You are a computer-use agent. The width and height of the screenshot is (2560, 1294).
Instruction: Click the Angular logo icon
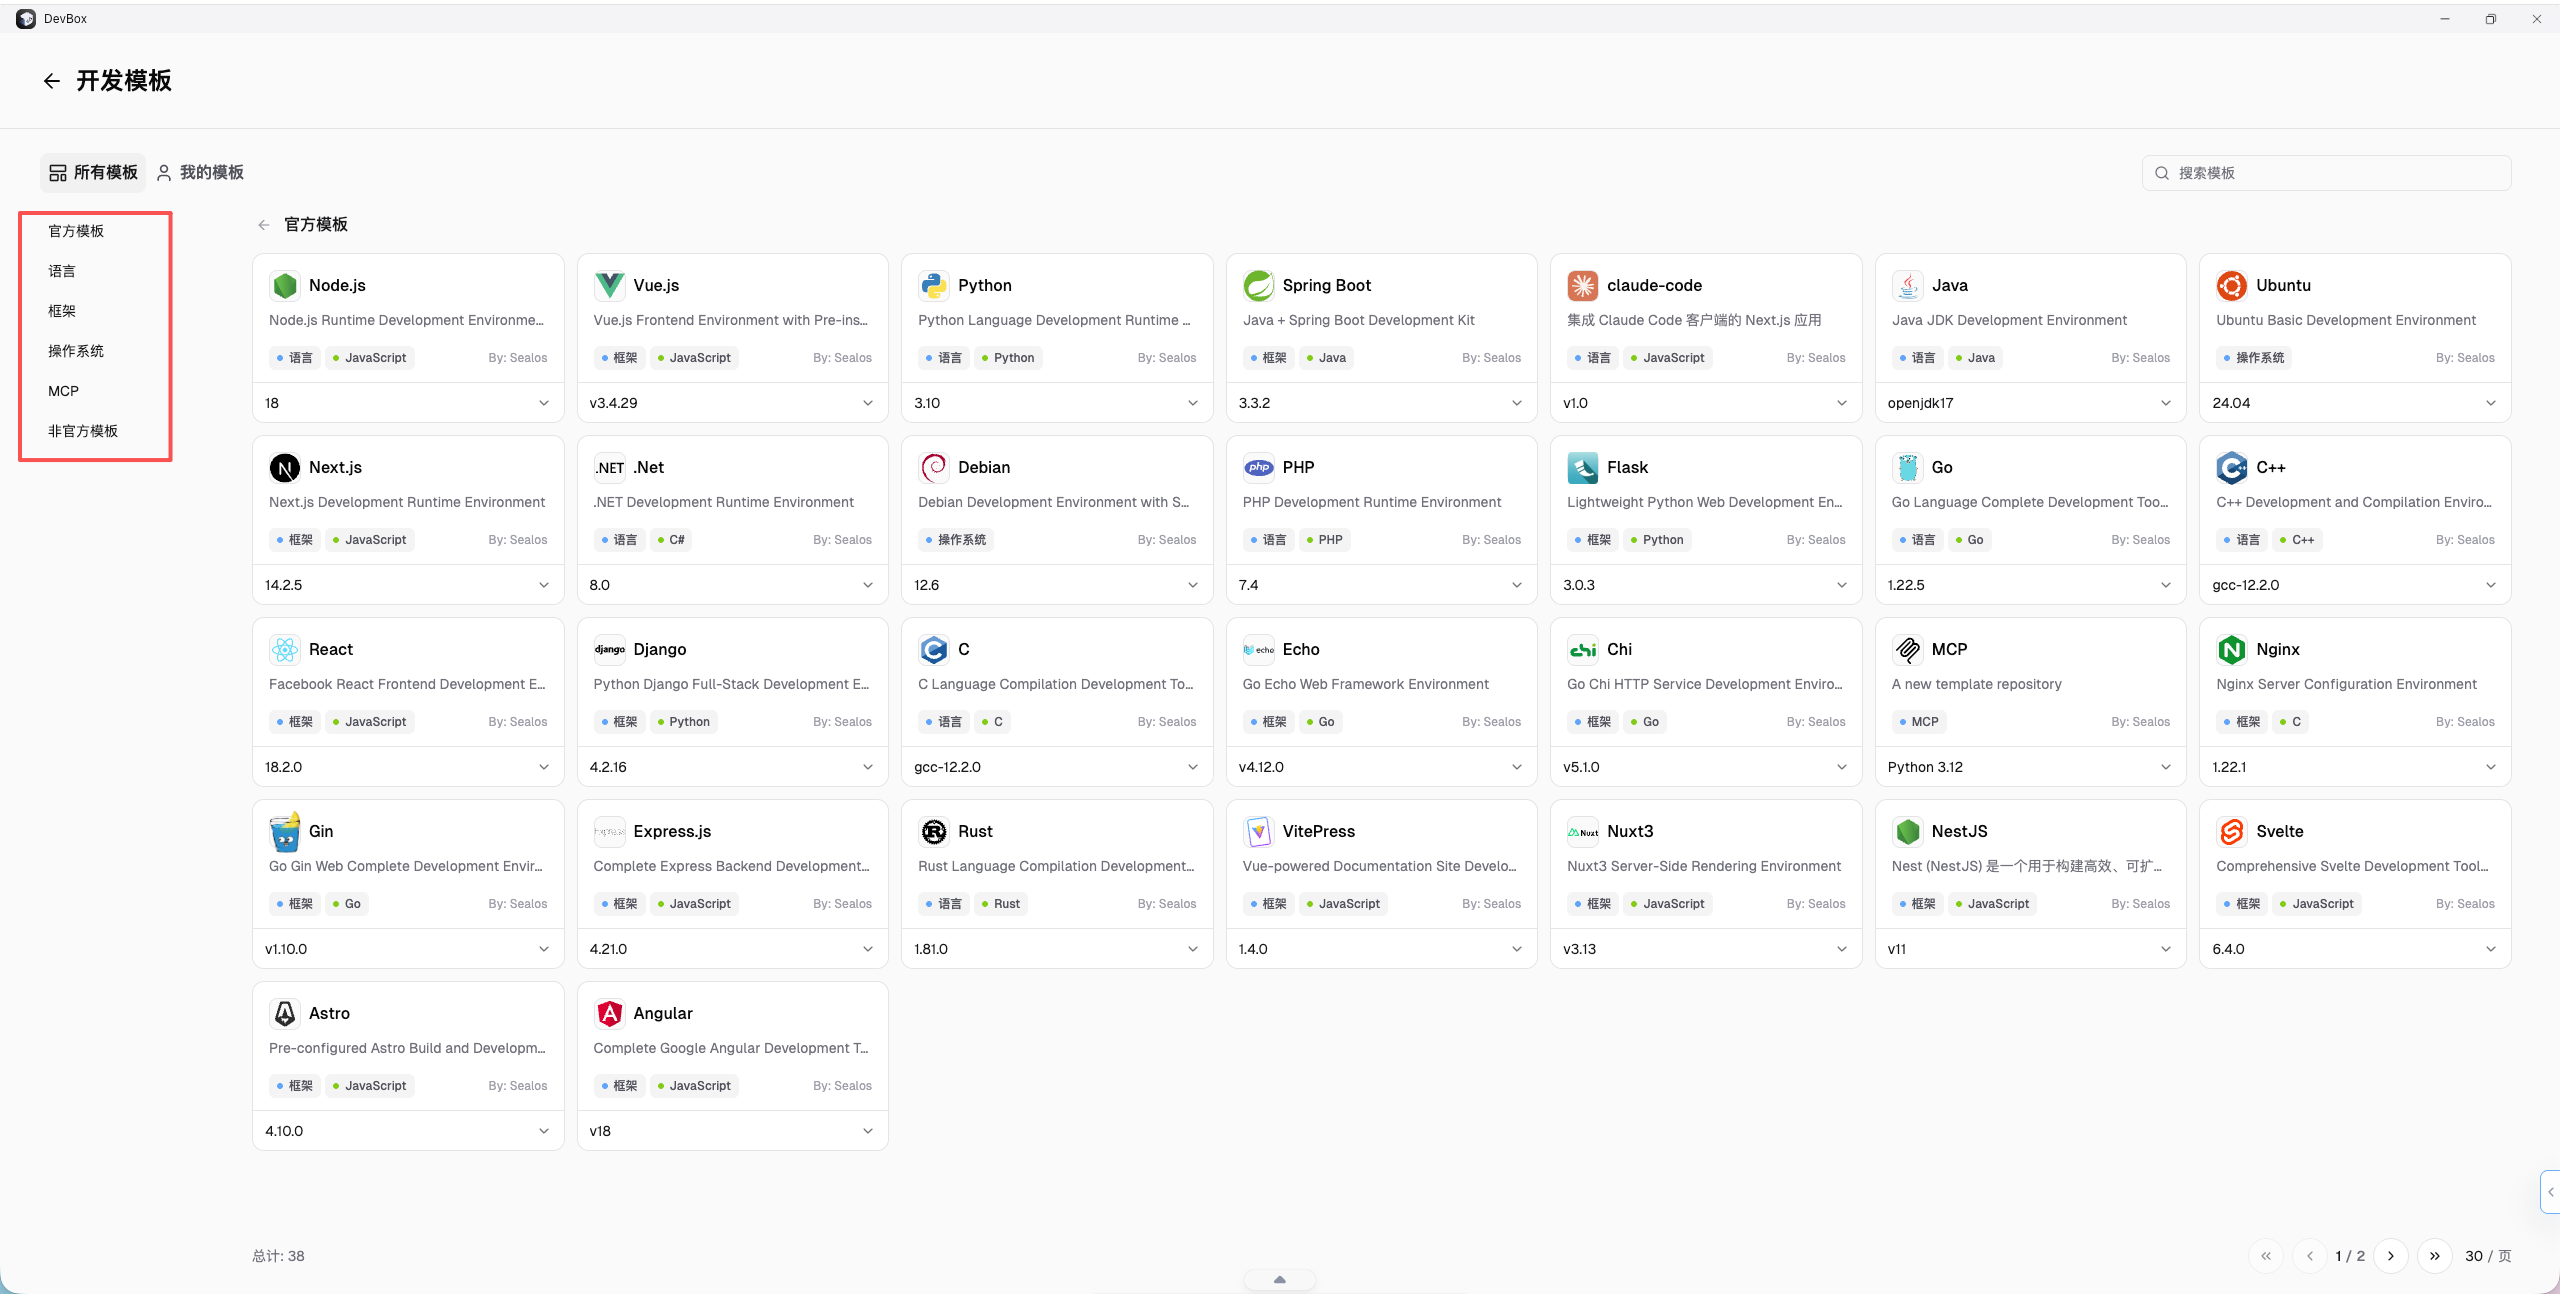pyautogui.click(x=609, y=1014)
